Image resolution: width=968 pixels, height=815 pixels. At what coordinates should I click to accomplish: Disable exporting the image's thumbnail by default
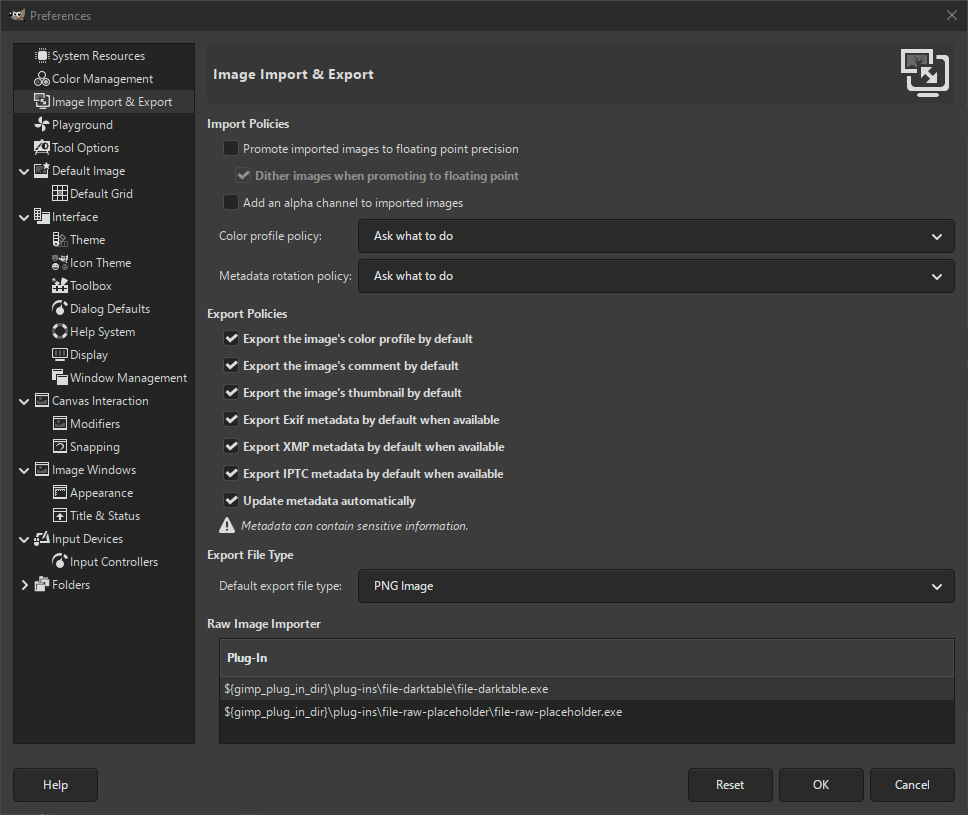point(231,392)
